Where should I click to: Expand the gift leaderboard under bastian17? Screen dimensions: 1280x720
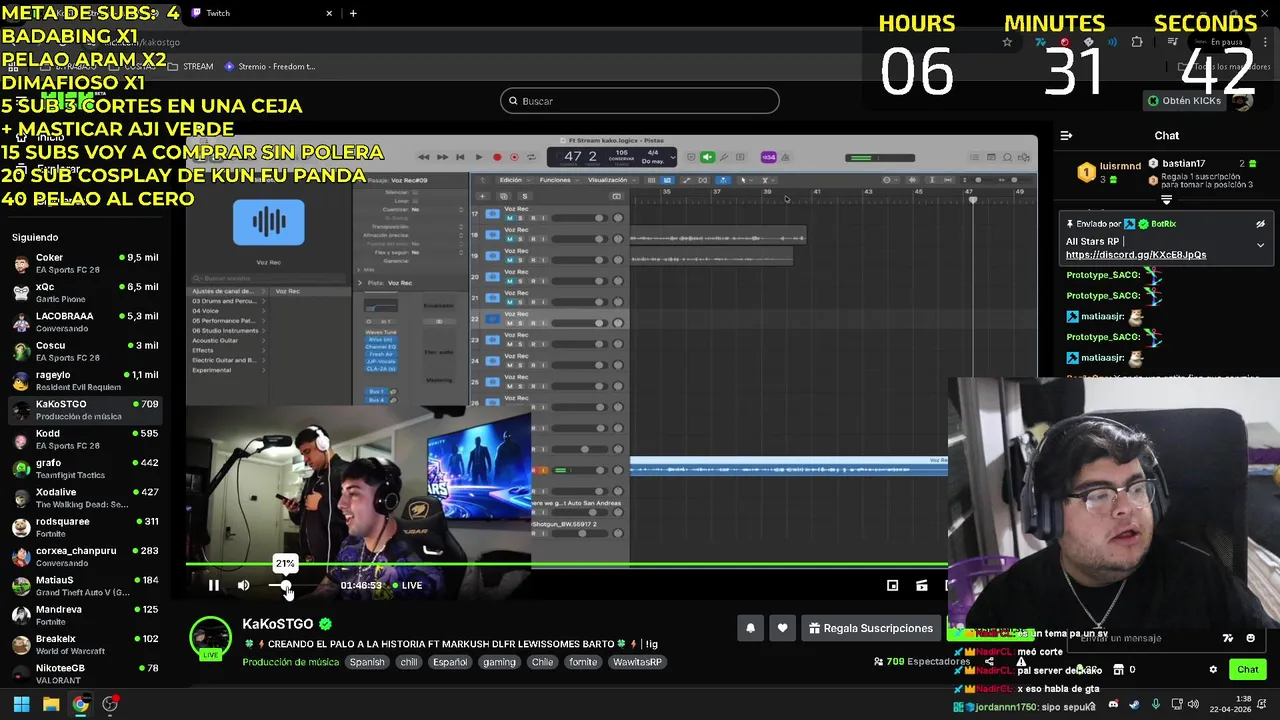[x=1166, y=200]
